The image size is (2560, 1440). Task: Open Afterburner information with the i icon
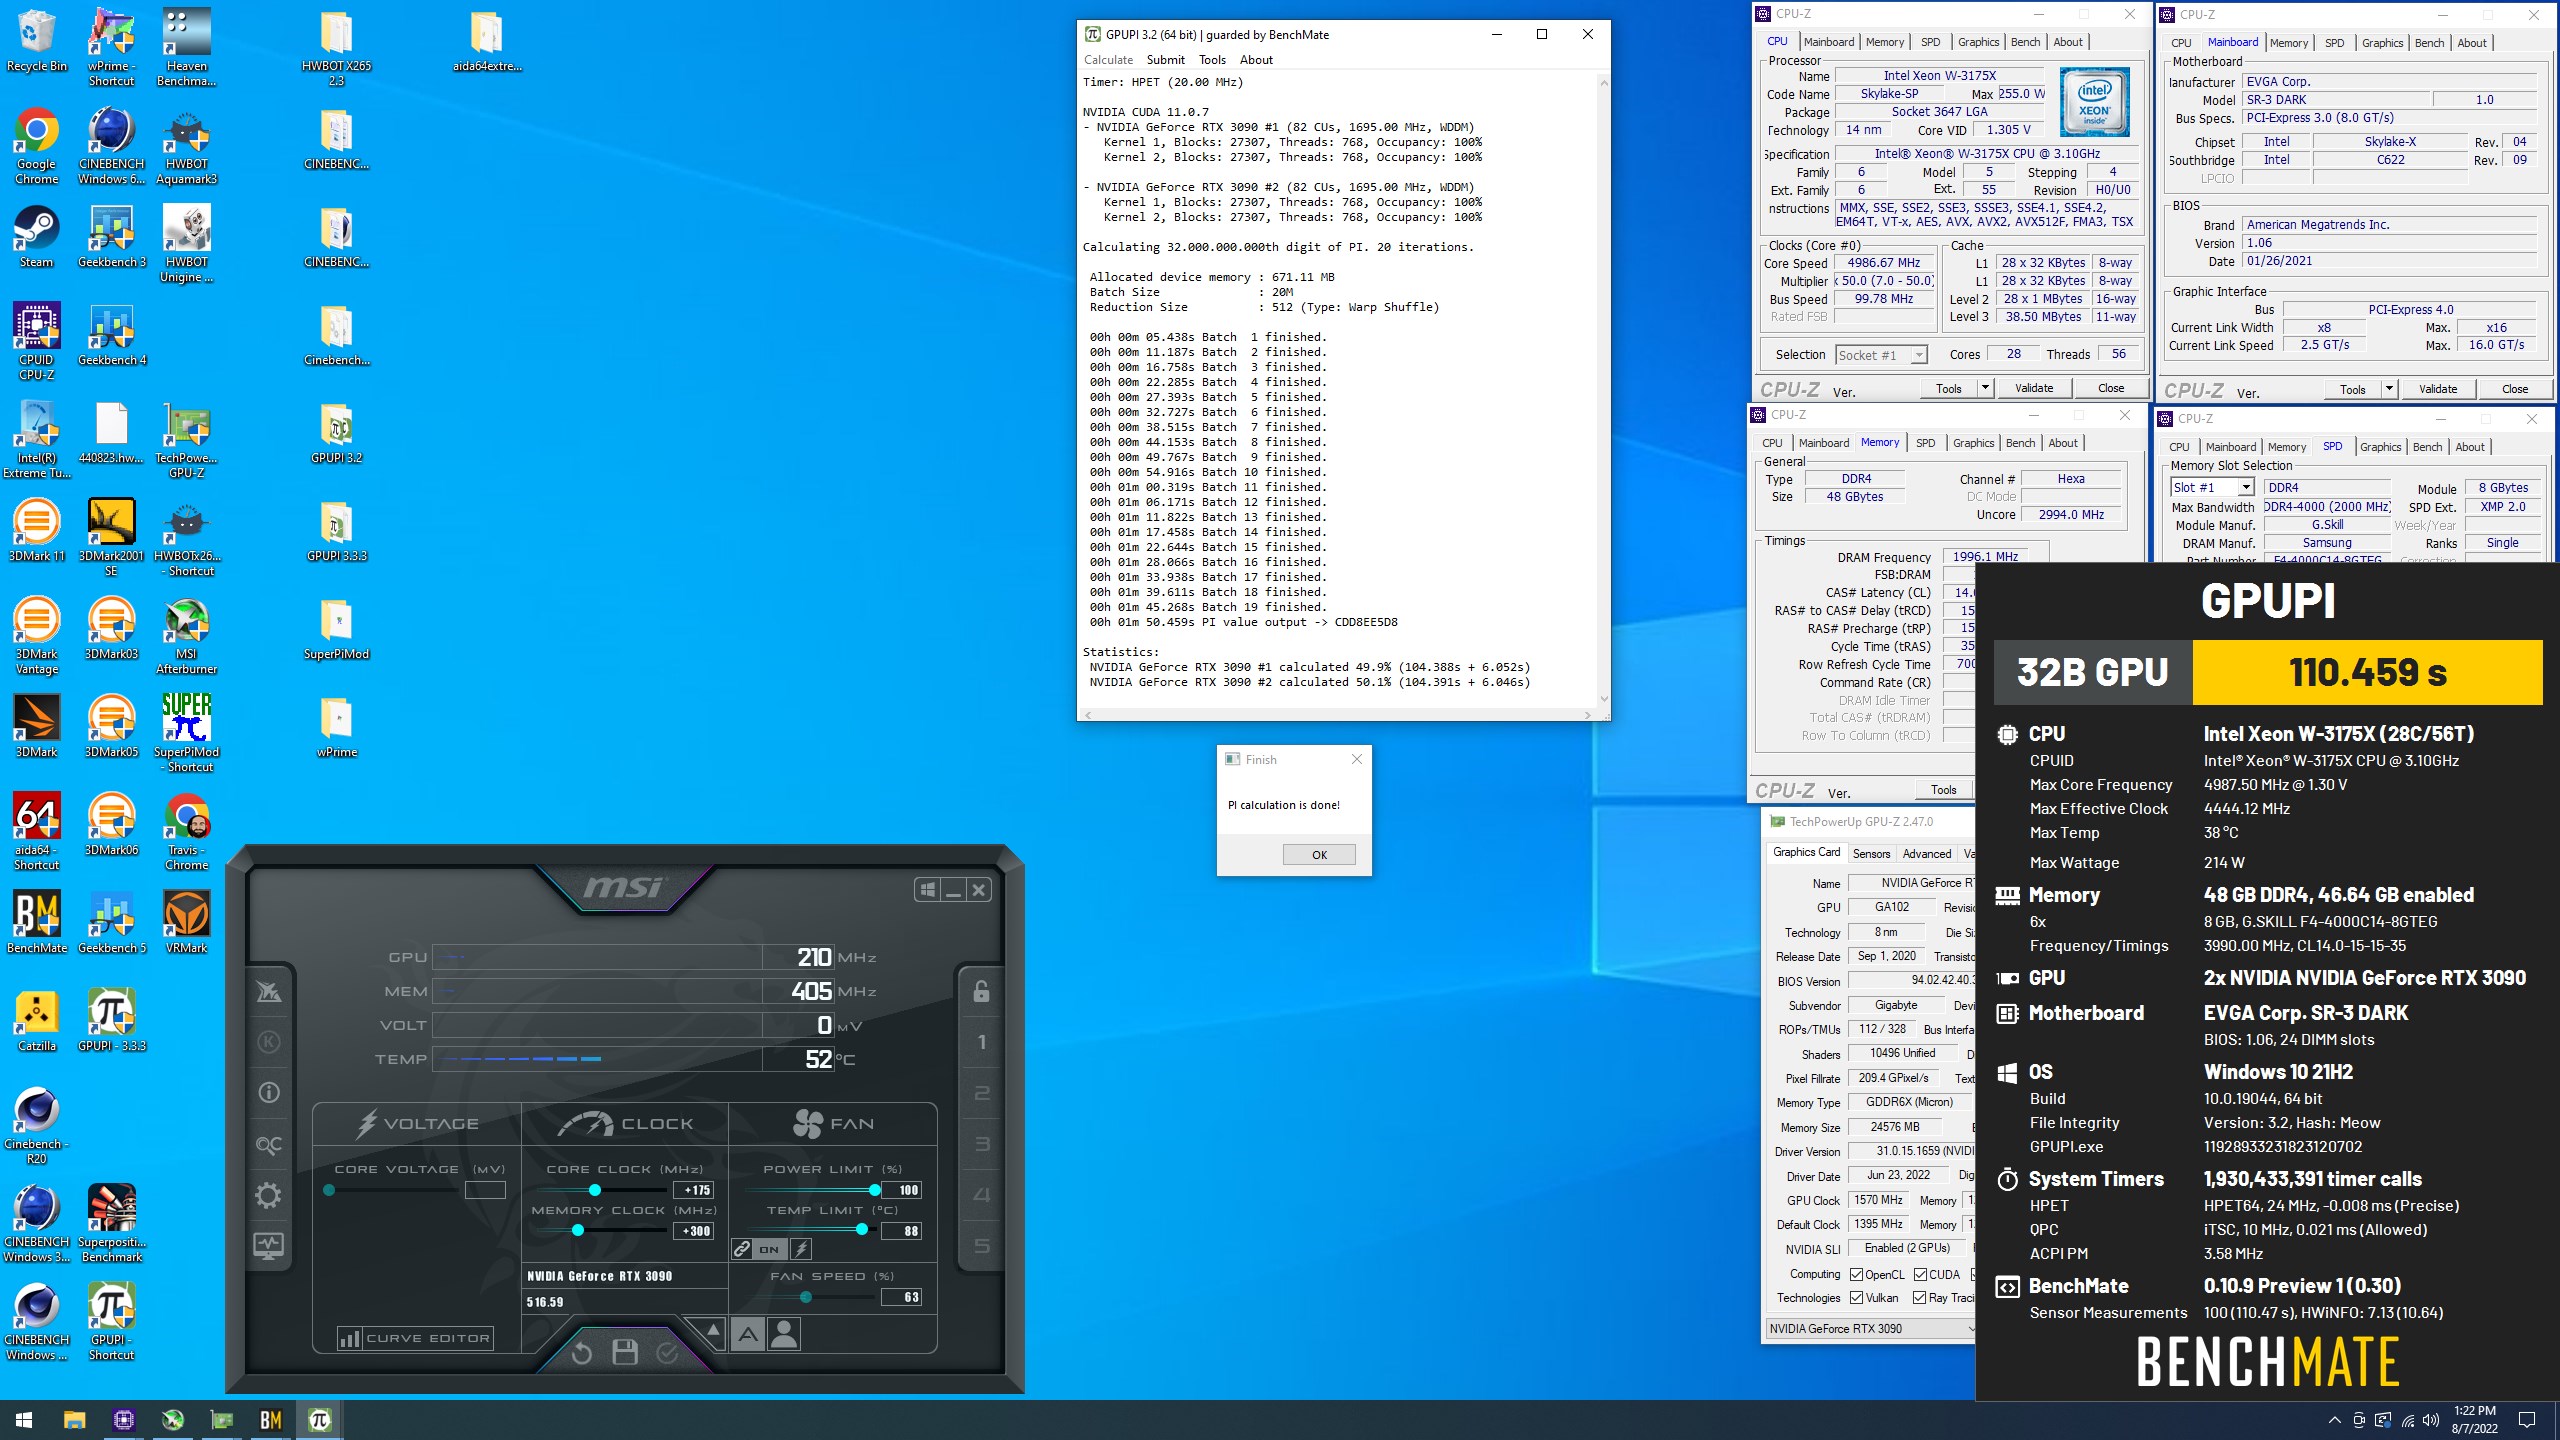pos(269,1093)
